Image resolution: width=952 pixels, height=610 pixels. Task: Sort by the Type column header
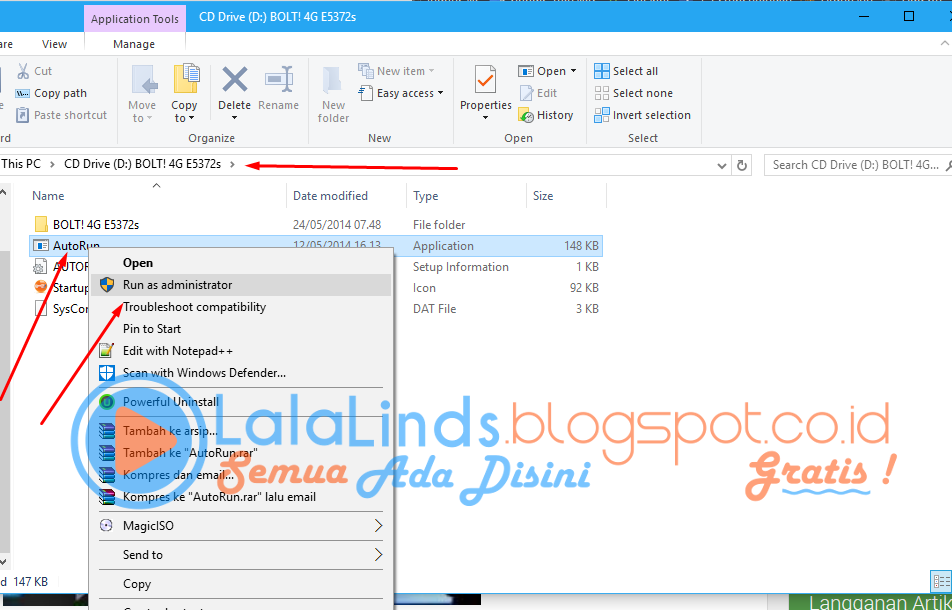click(426, 195)
